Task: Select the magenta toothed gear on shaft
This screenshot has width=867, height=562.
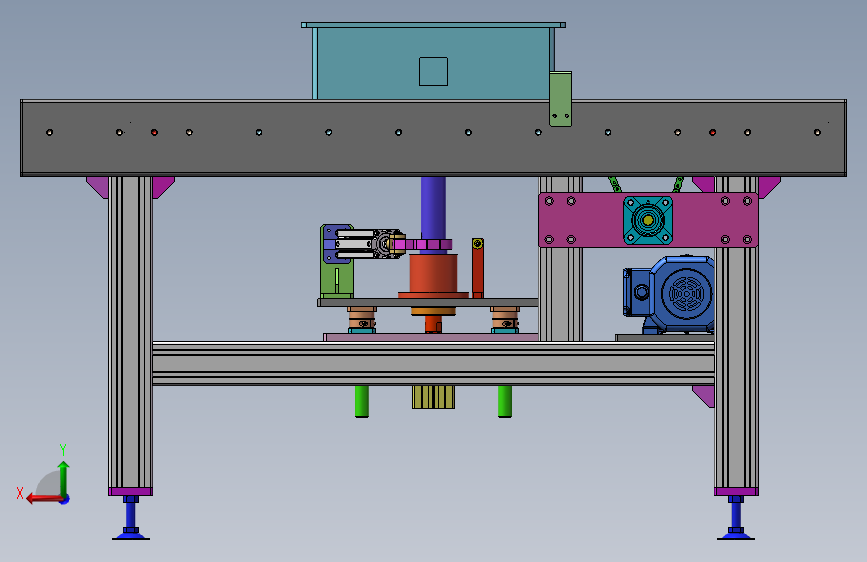Action: coord(423,244)
